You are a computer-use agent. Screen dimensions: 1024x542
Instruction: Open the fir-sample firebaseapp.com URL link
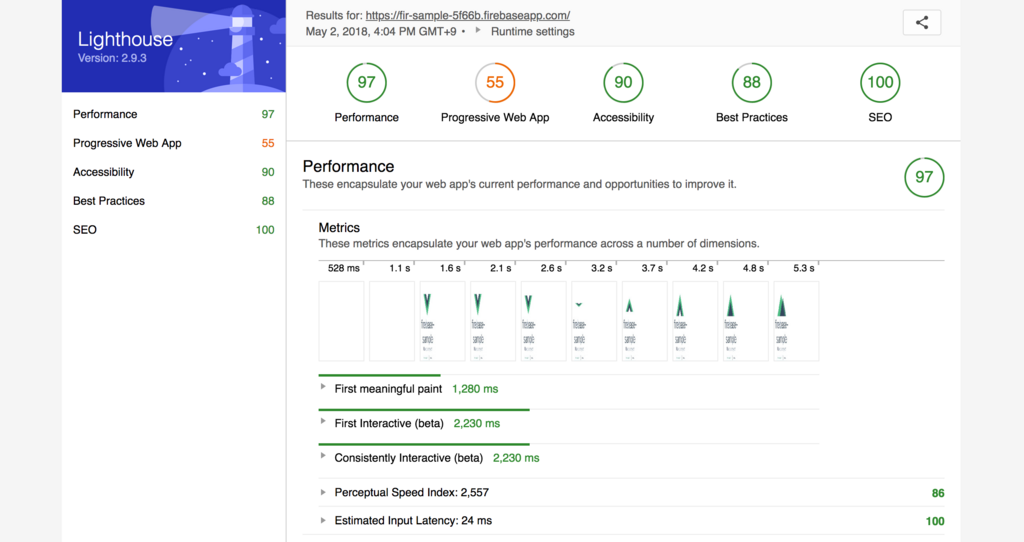(x=468, y=15)
